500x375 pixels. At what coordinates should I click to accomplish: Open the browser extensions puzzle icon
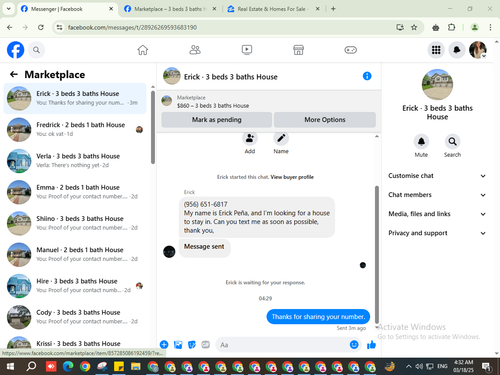[x=451, y=27]
